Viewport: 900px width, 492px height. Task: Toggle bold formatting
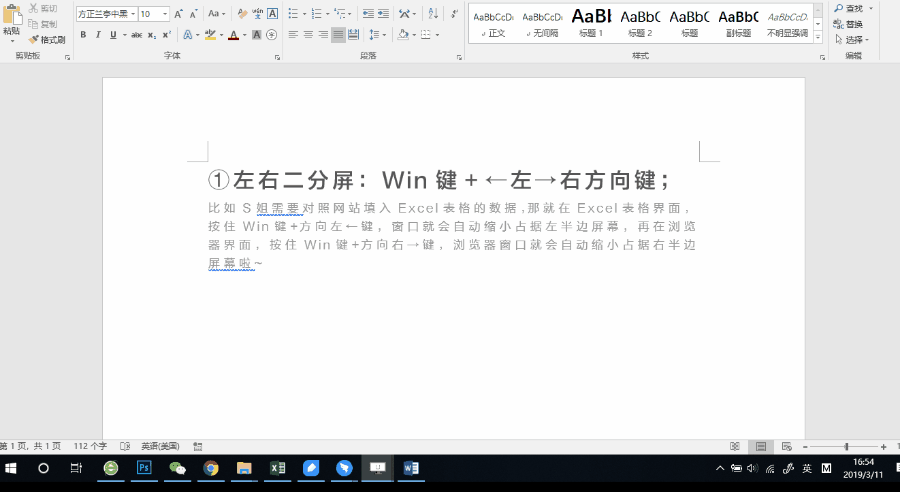(x=83, y=35)
